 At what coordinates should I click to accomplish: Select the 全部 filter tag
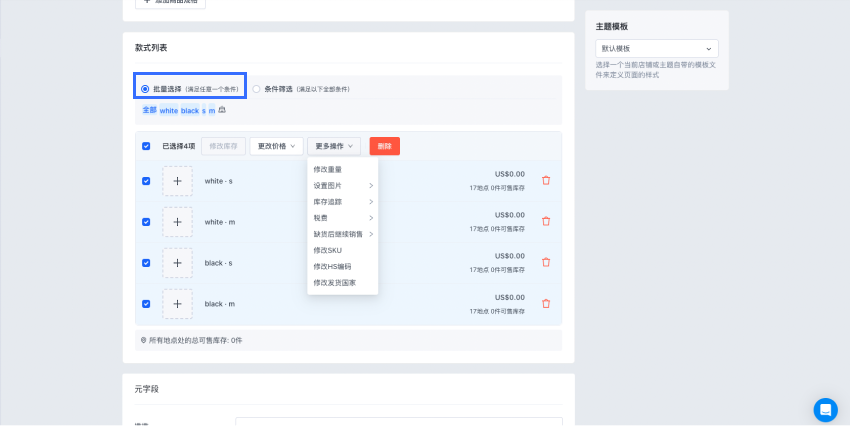click(x=150, y=110)
